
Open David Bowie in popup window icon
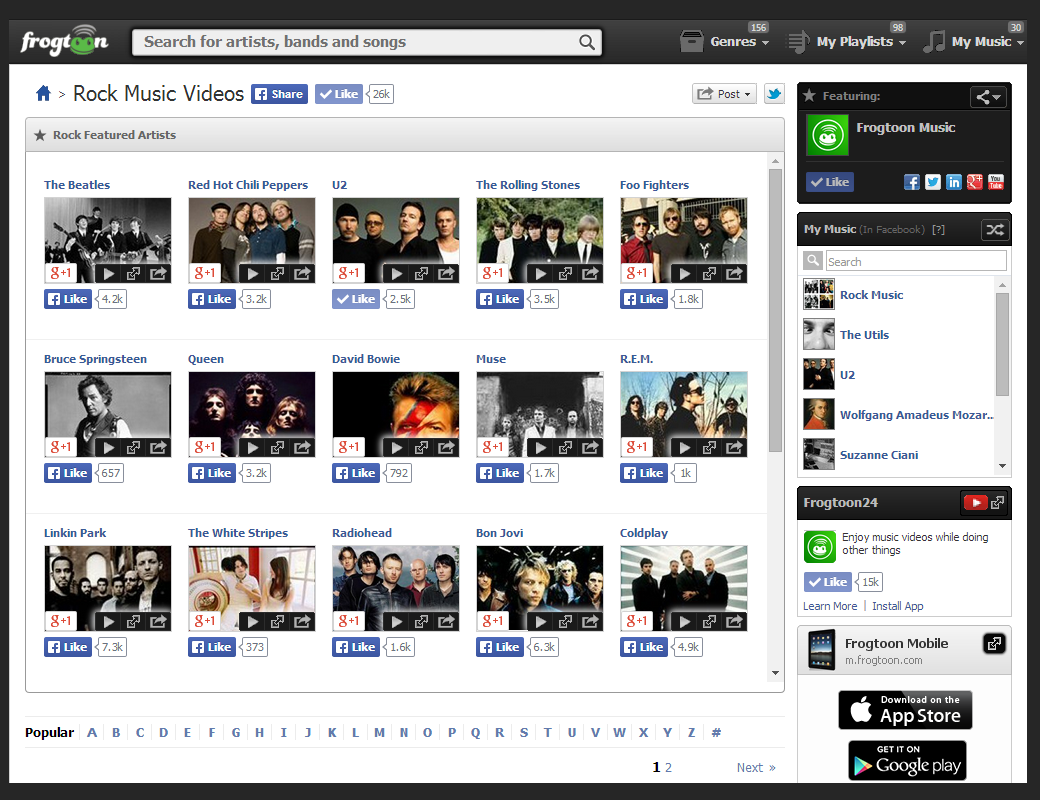[x=422, y=447]
